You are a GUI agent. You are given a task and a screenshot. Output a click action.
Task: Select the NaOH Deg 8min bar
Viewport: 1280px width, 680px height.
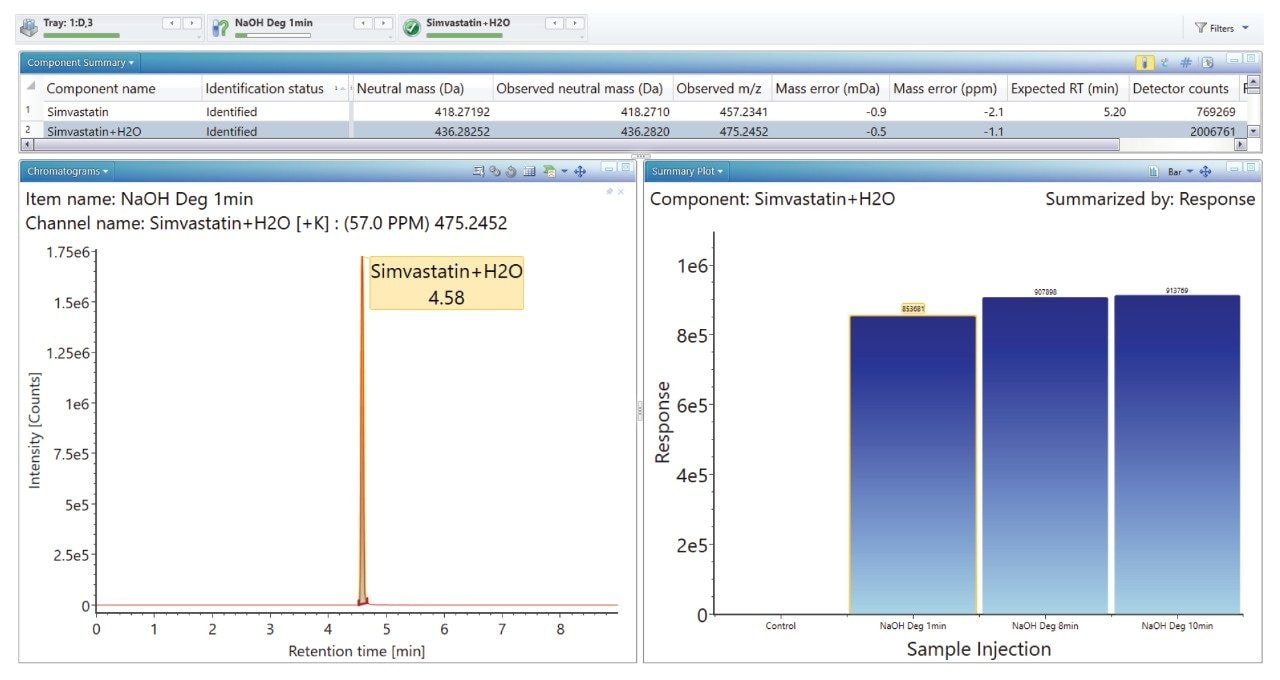[x=1044, y=456]
